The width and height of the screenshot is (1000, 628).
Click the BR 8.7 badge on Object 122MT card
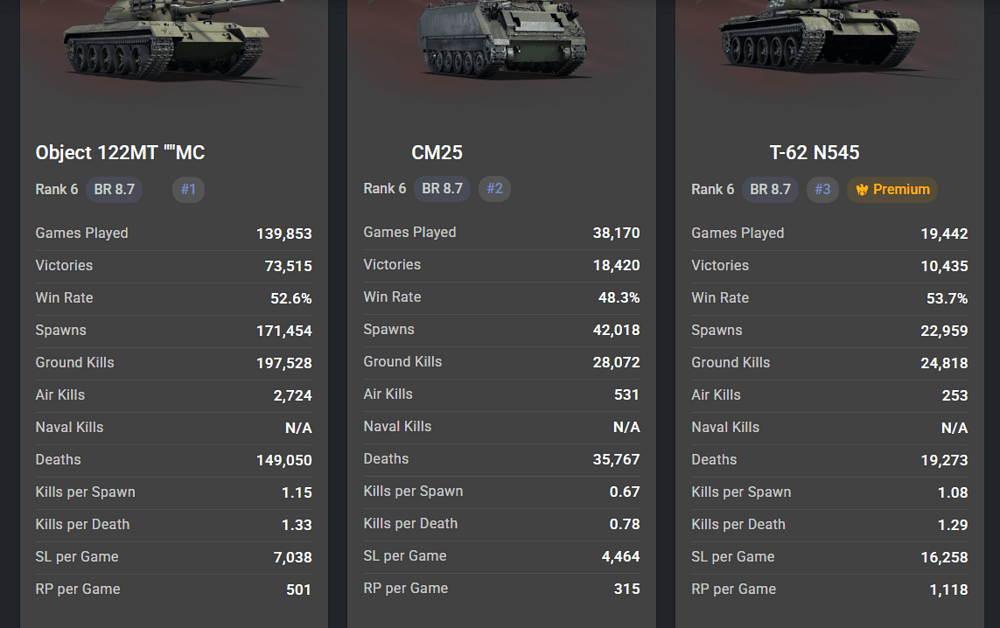[114, 189]
